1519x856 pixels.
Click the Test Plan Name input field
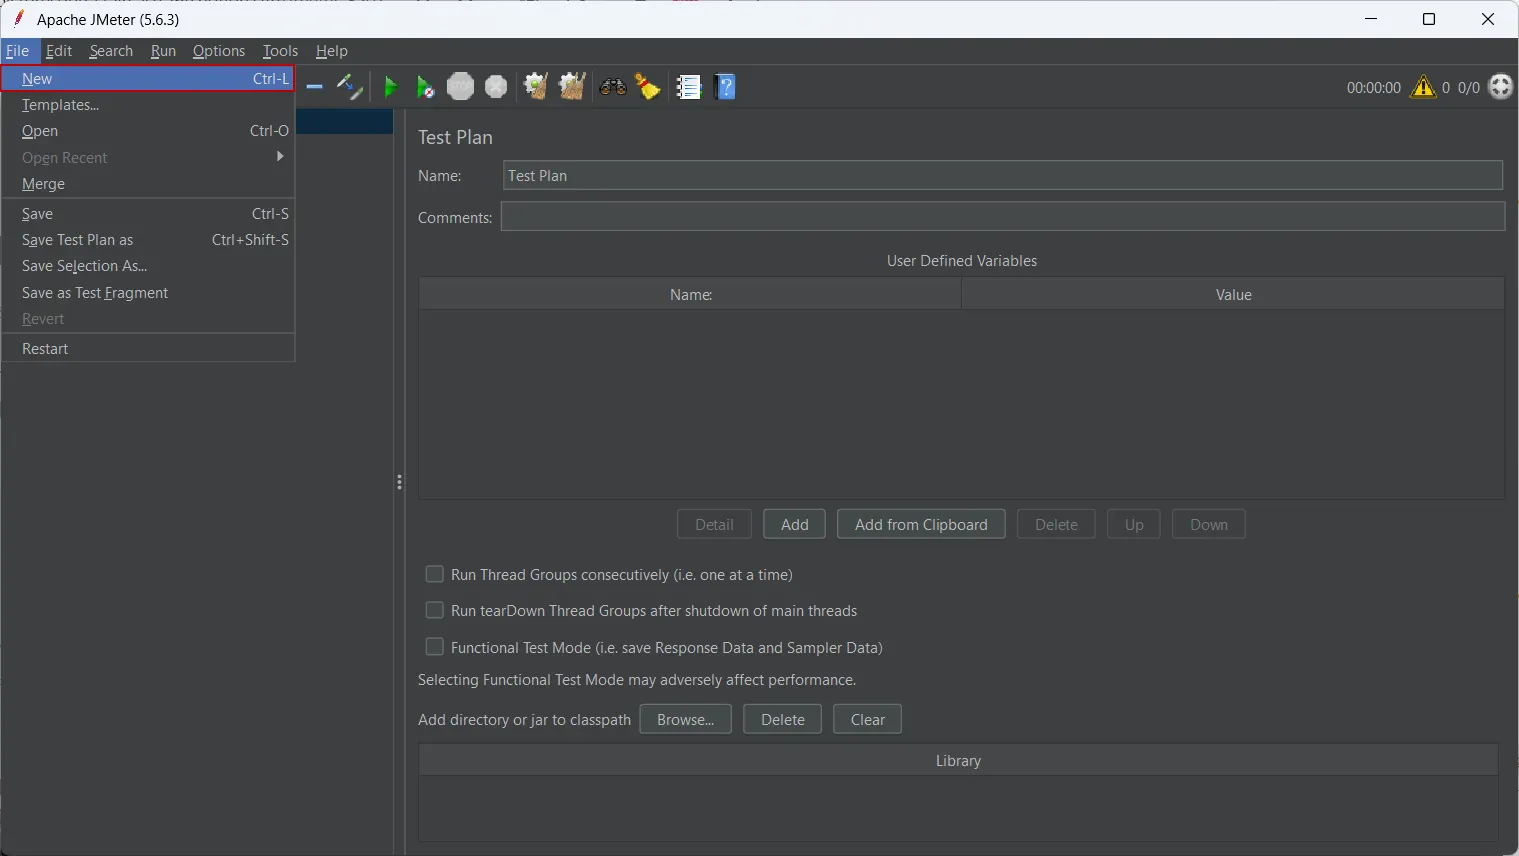click(x=1003, y=175)
